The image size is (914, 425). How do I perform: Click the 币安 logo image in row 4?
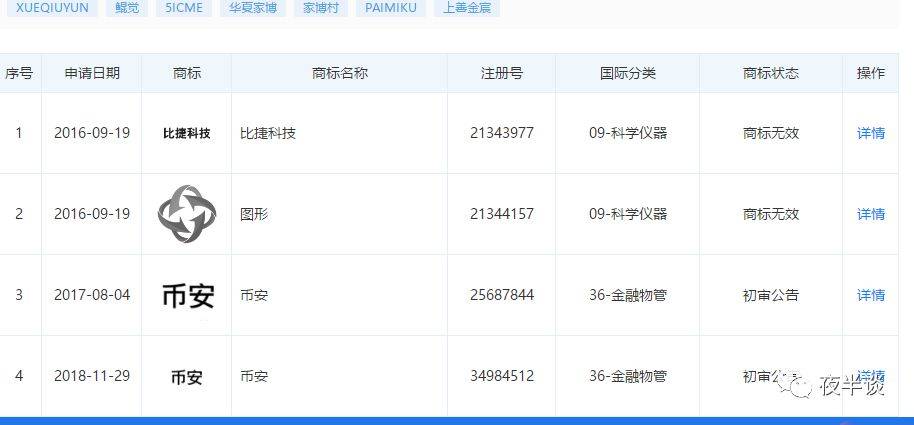(x=186, y=377)
